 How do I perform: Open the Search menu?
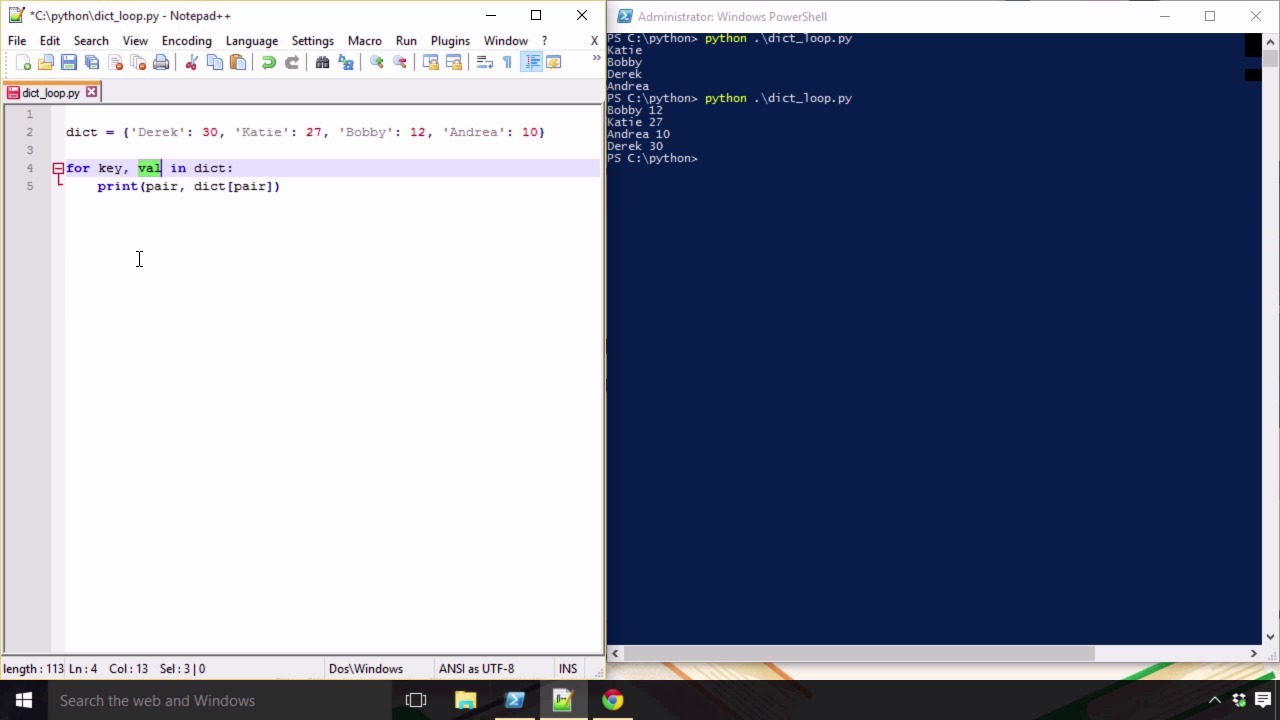[91, 41]
